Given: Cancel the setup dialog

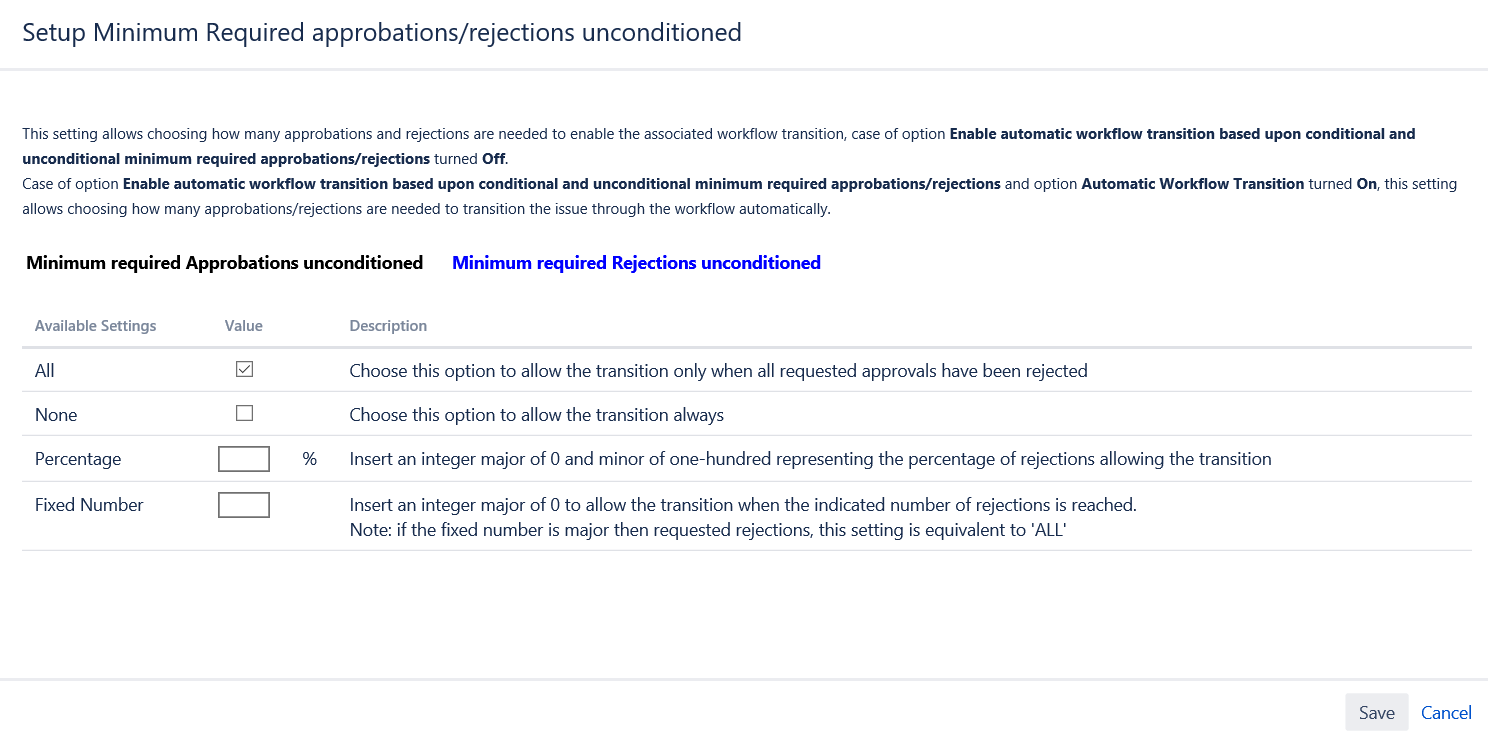Looking at the screenshot, I should point(1446,713).
